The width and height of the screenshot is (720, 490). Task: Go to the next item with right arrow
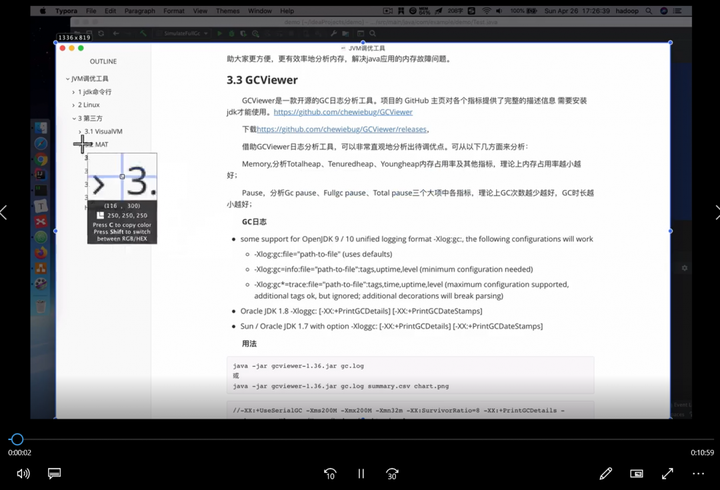[x=716, y=212]
